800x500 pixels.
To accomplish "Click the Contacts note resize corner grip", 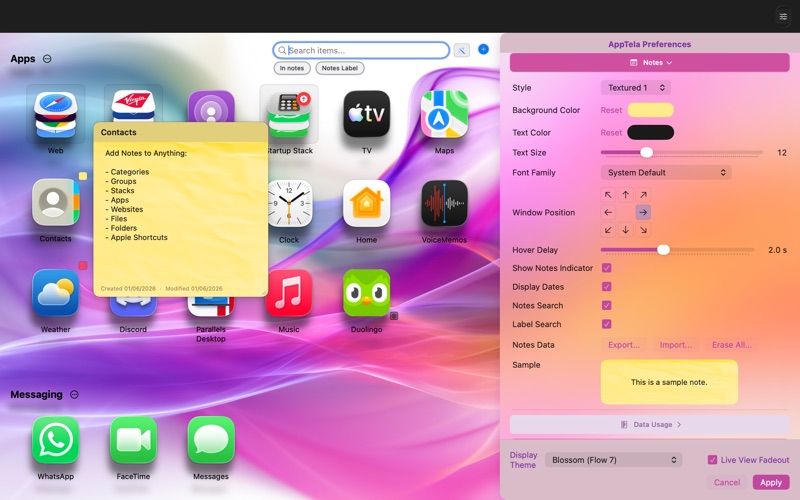I will tap(264, 292).
